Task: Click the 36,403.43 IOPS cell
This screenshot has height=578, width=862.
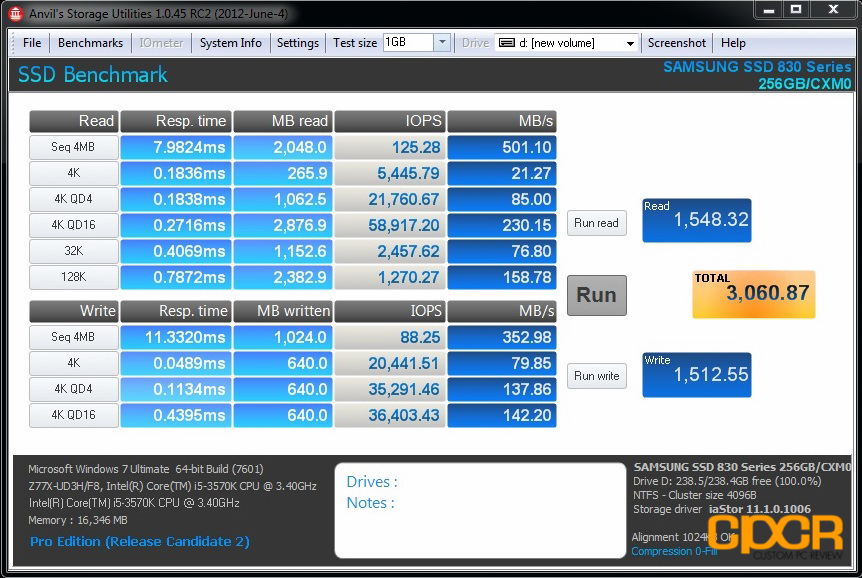Action: tap(390, 415)
